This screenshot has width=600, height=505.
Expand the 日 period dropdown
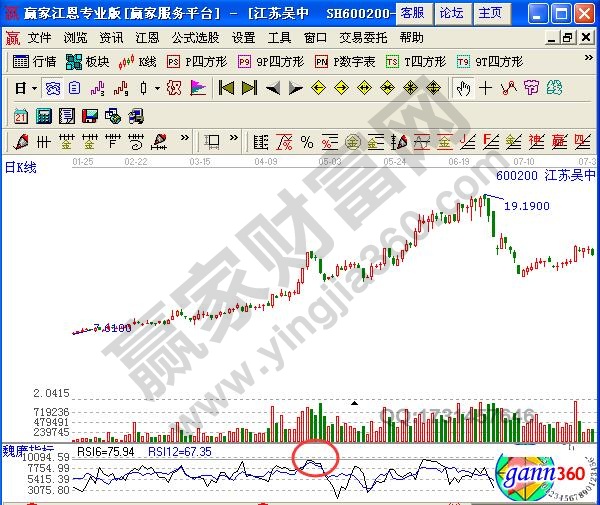pos(27,88)
